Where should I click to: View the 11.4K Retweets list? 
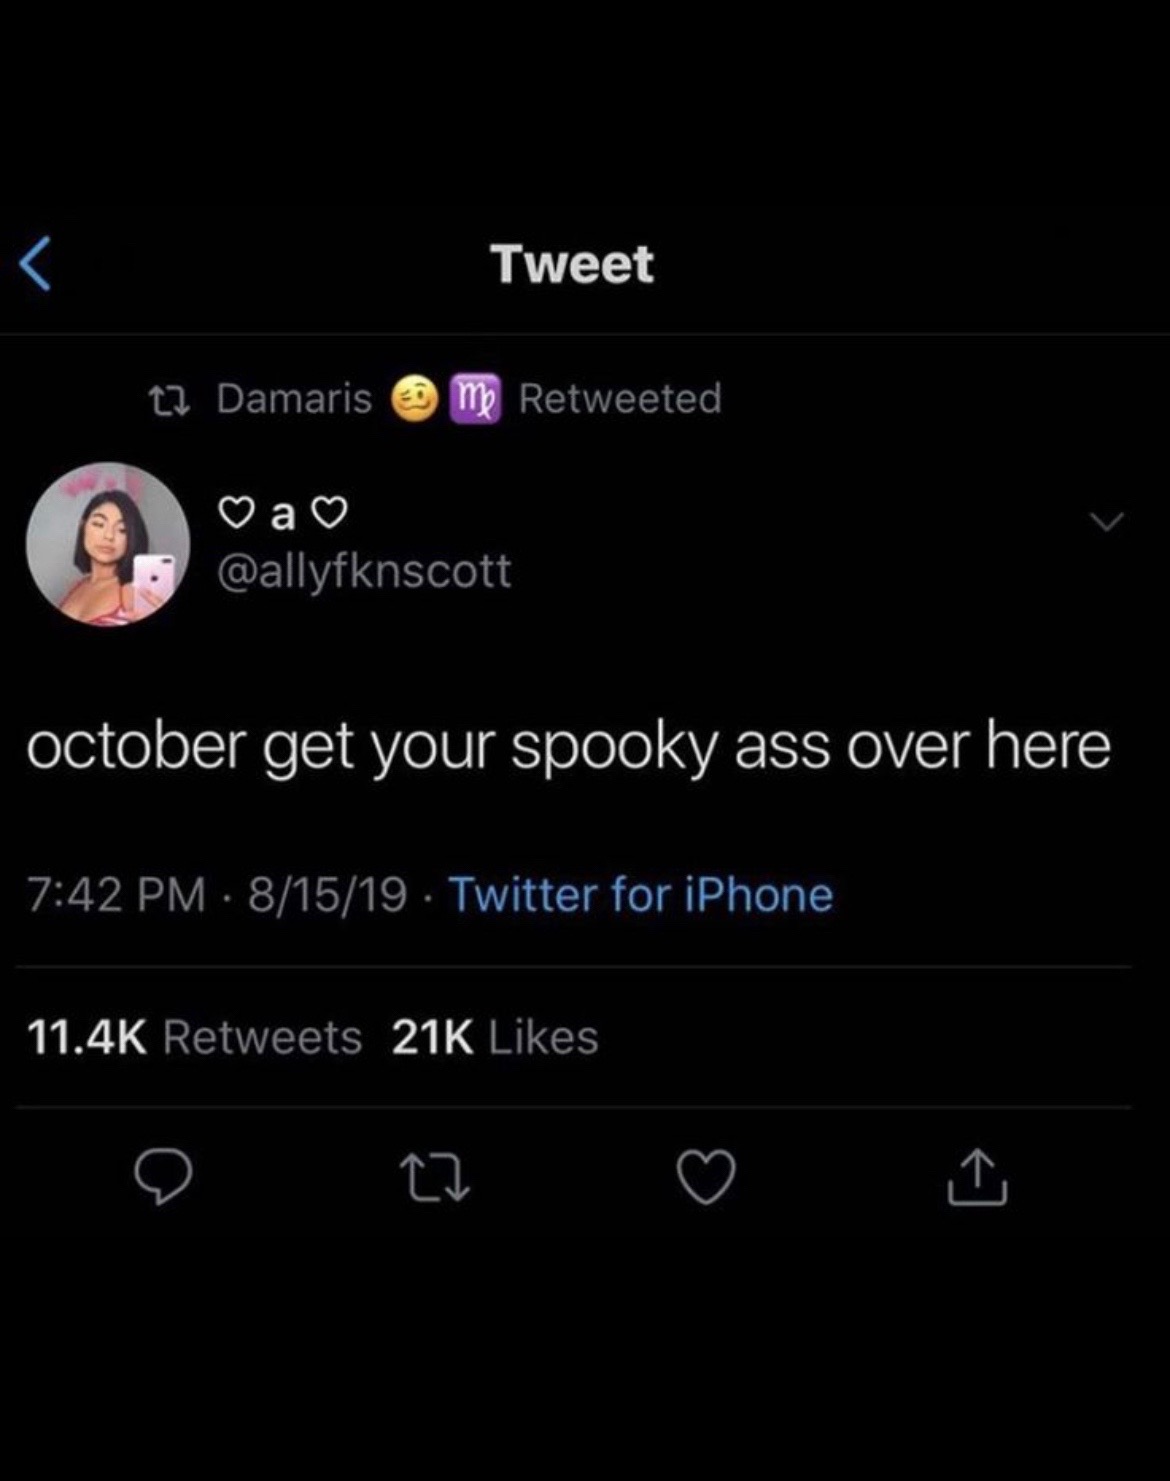pos(195,1037)
